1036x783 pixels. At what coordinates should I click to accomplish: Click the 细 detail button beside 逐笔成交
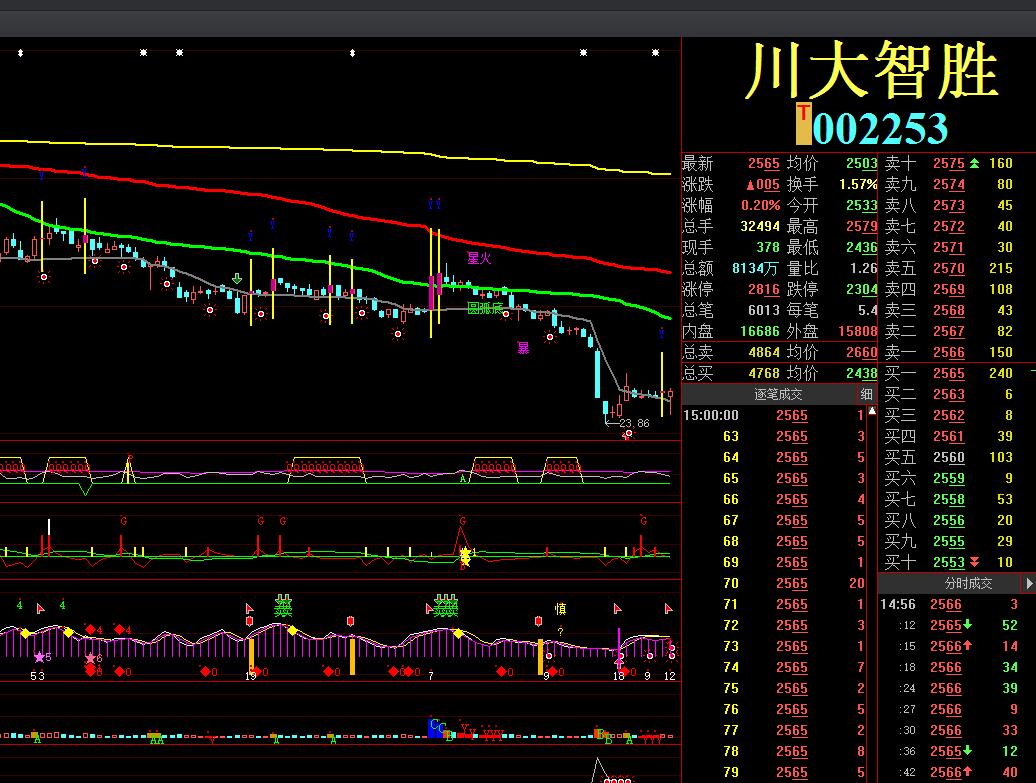pos(866,394)
